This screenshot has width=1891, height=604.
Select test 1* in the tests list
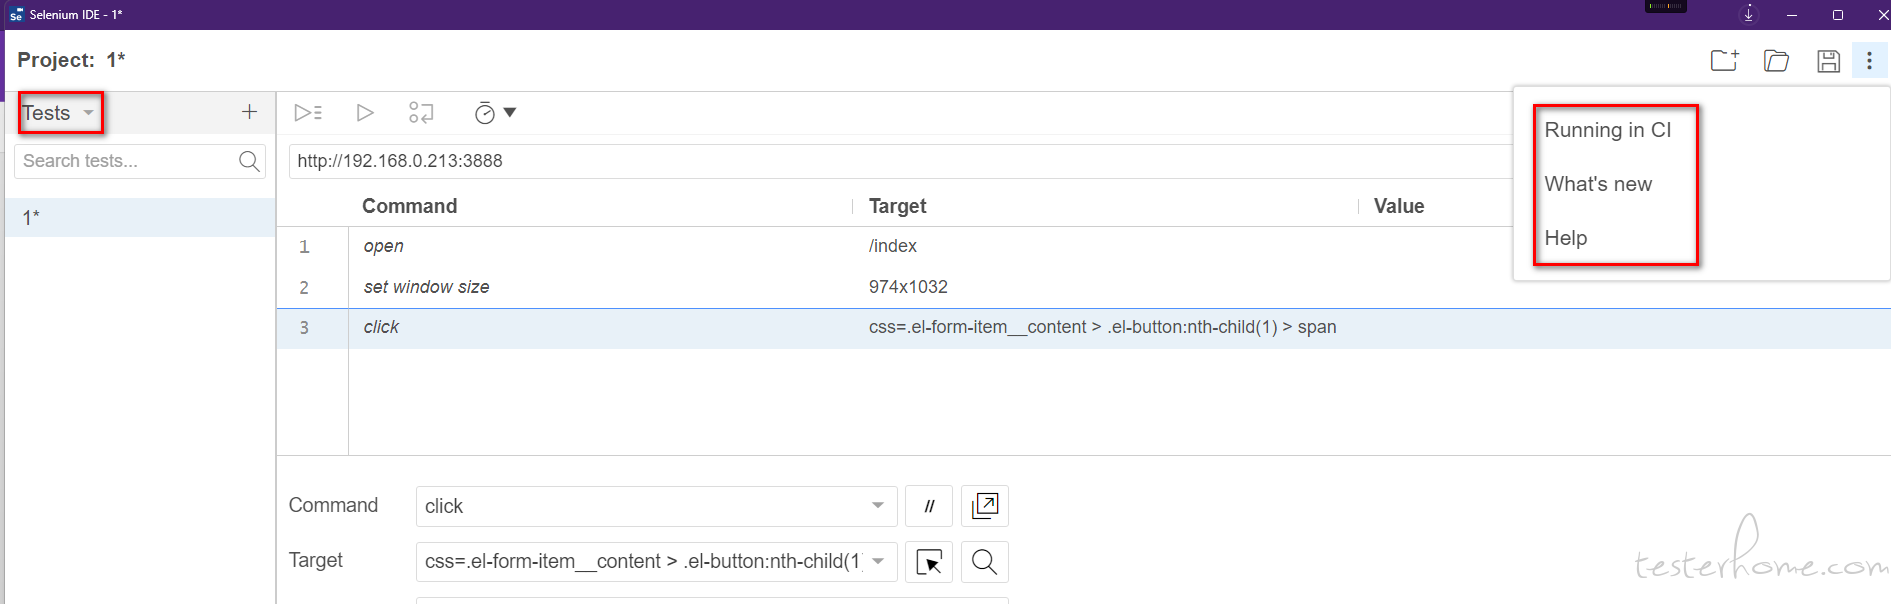tap(140, 217)
